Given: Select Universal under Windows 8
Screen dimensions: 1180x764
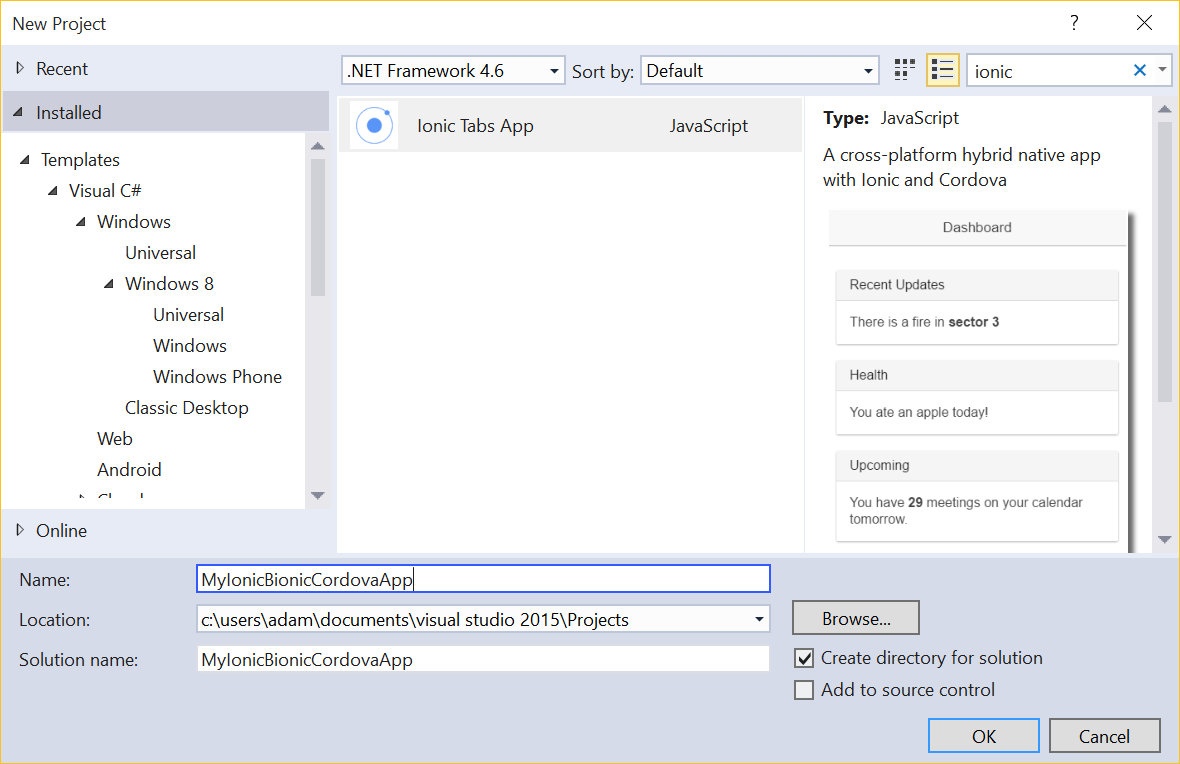Looking at the screenshot, I should (188, 315).
